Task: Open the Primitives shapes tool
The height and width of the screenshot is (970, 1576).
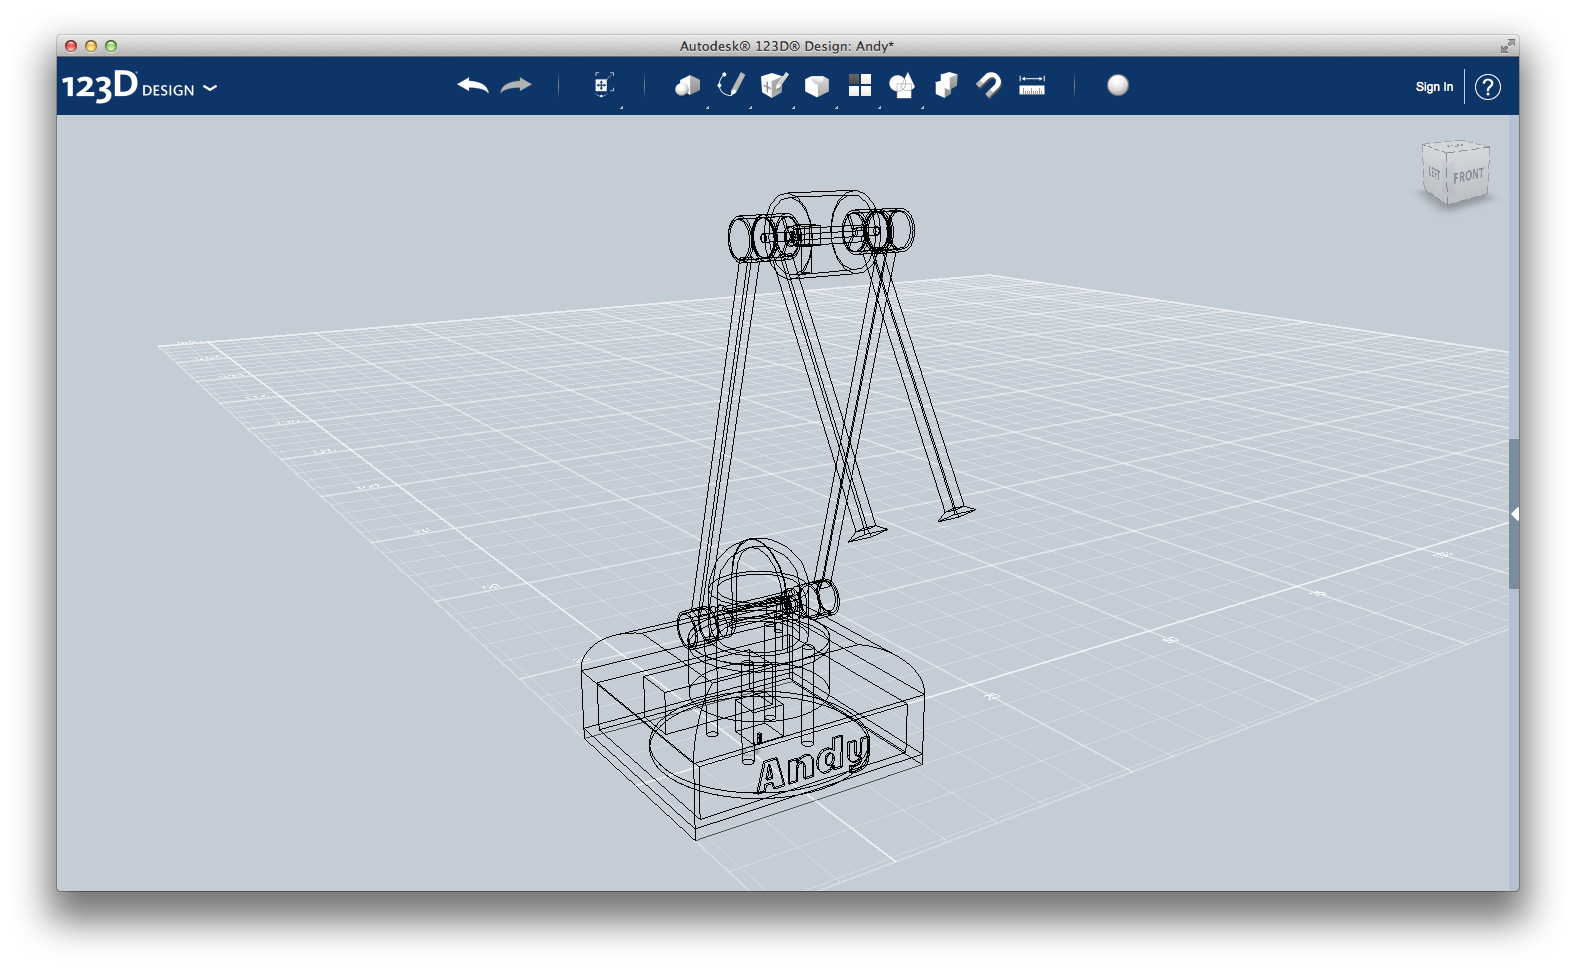Action: click(x=687, y=86)
